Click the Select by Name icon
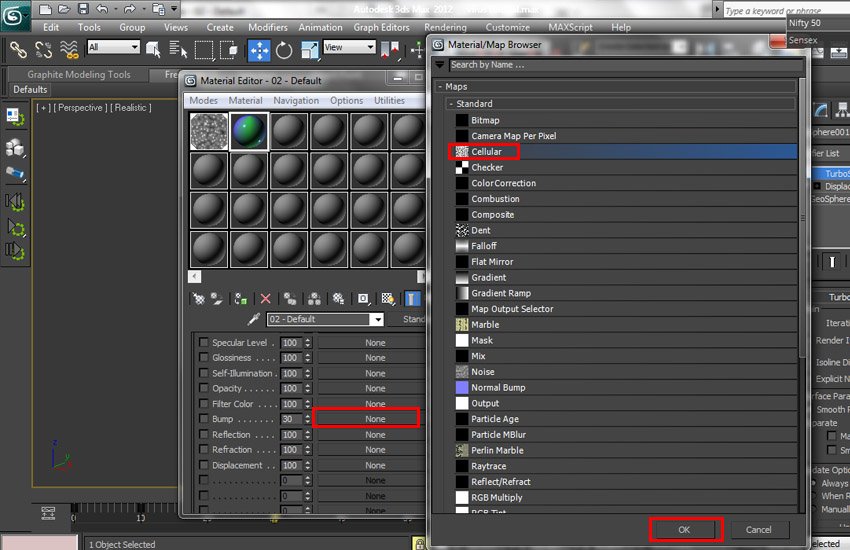 tap(178, 49)
